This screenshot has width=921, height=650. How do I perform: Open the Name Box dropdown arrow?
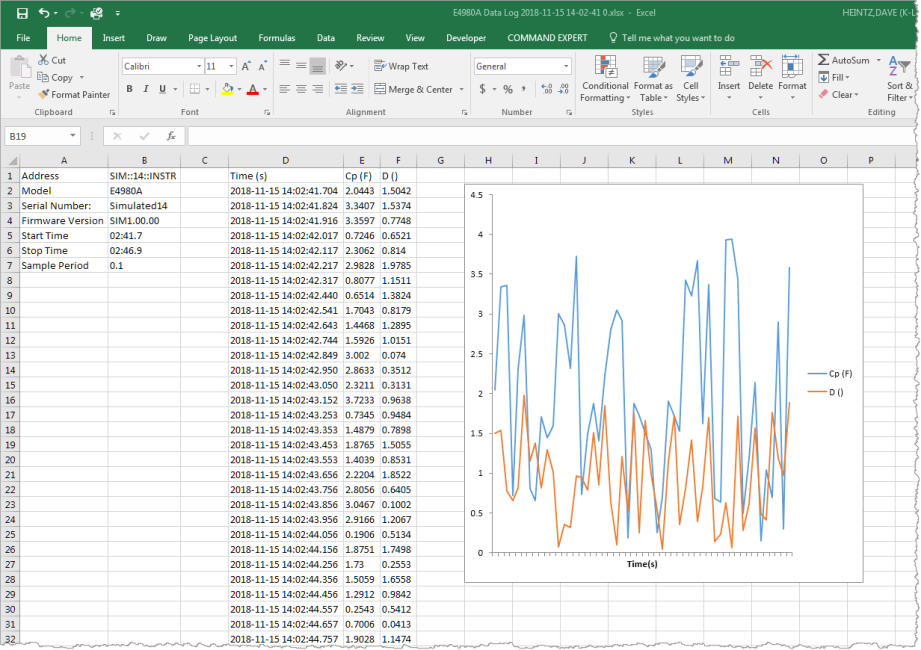[x=72, y=136]
